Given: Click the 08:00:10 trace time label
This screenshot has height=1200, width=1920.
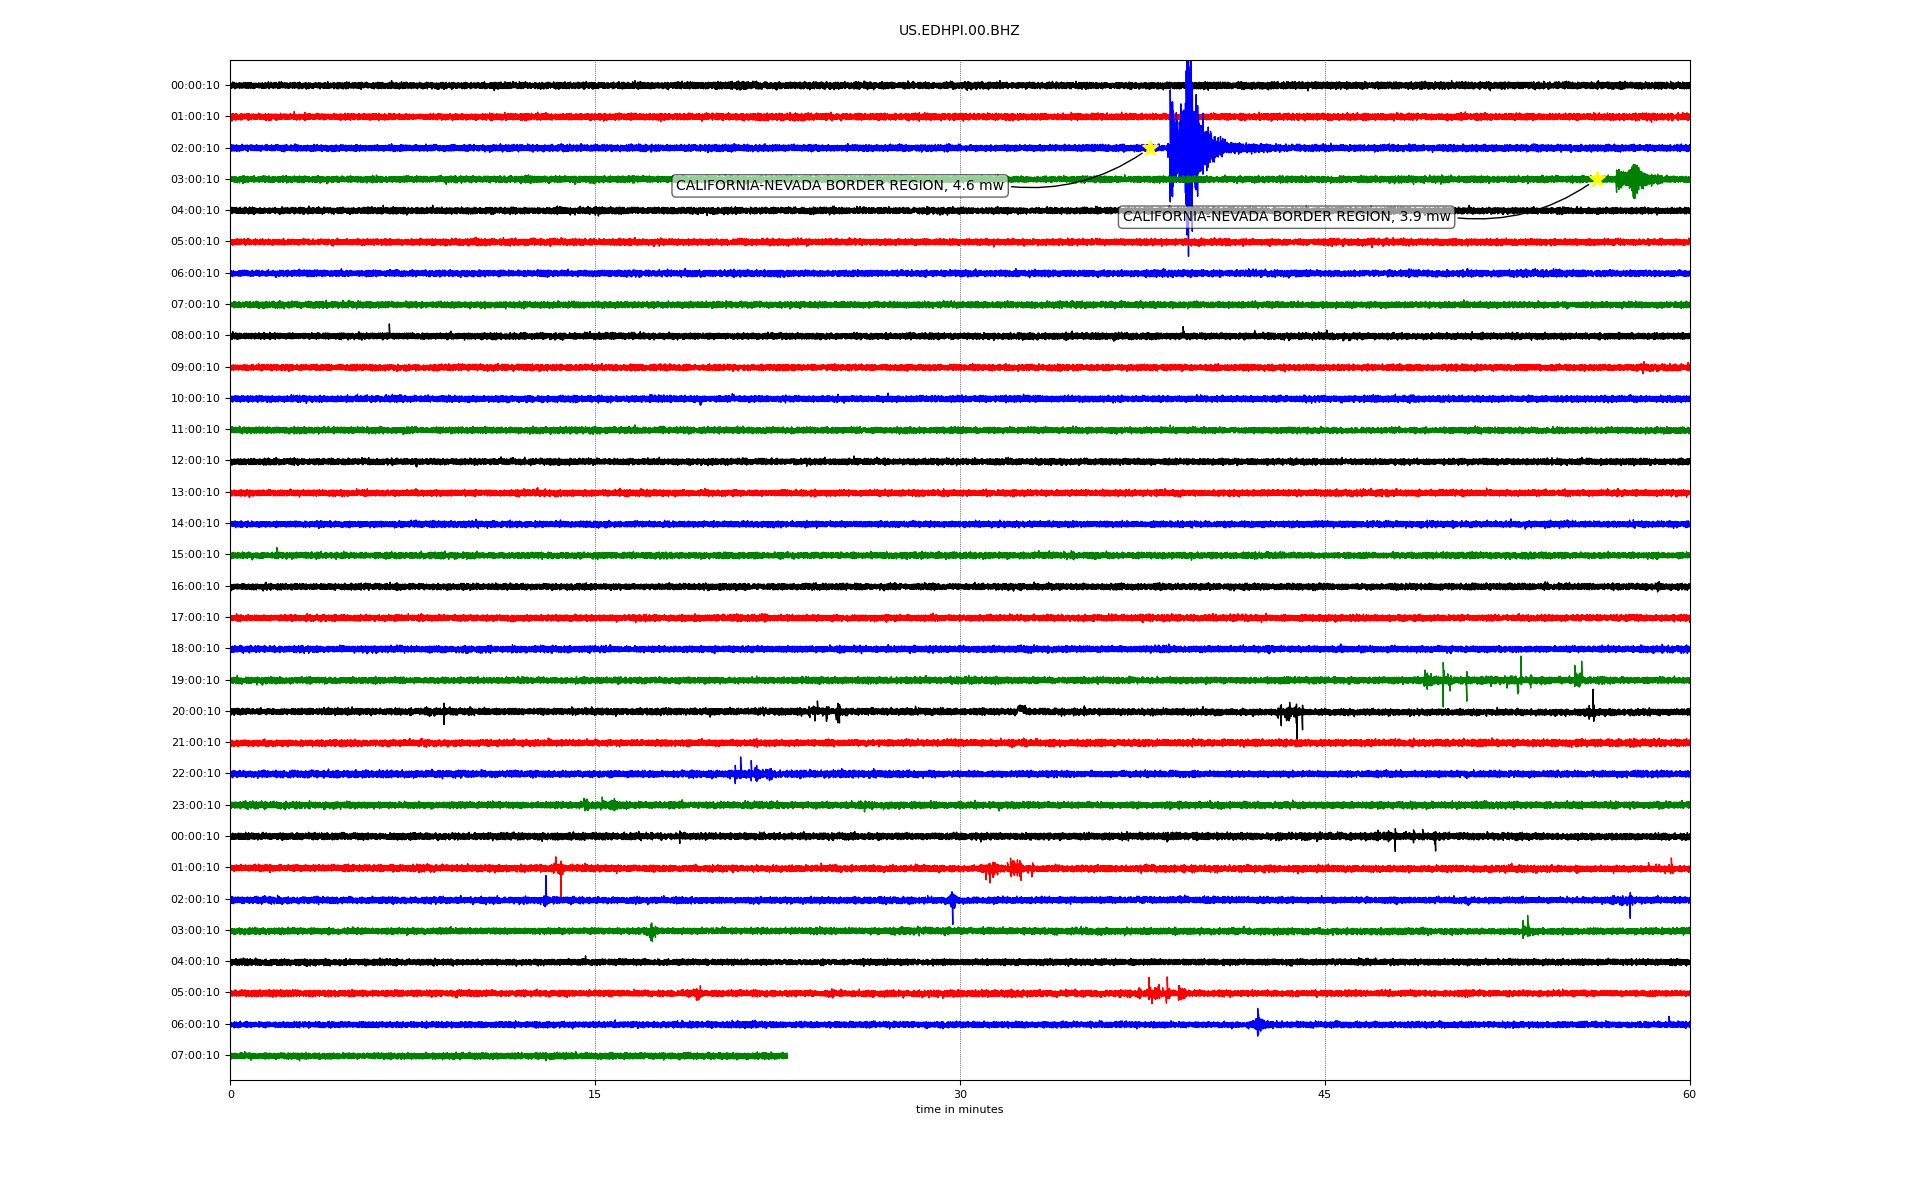Looking at the screenshot, I should point(195,336).
